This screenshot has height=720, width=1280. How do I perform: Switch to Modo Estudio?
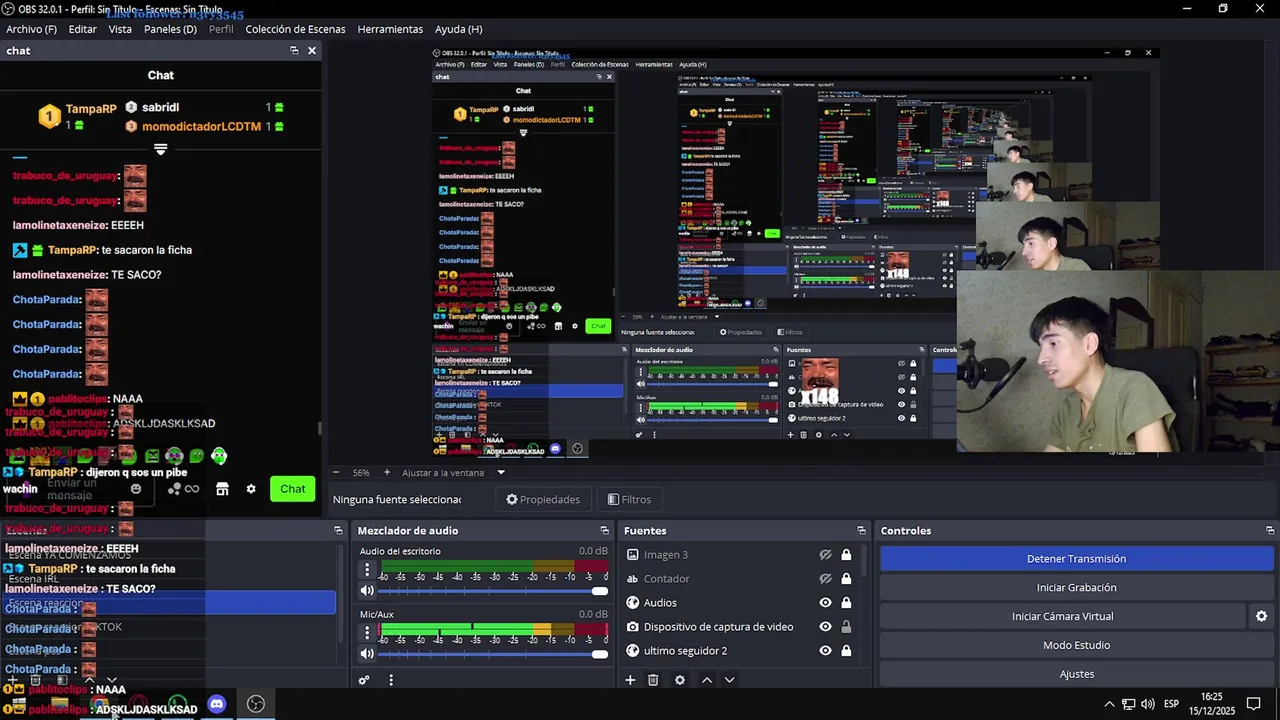click(x=1076, y=645)
